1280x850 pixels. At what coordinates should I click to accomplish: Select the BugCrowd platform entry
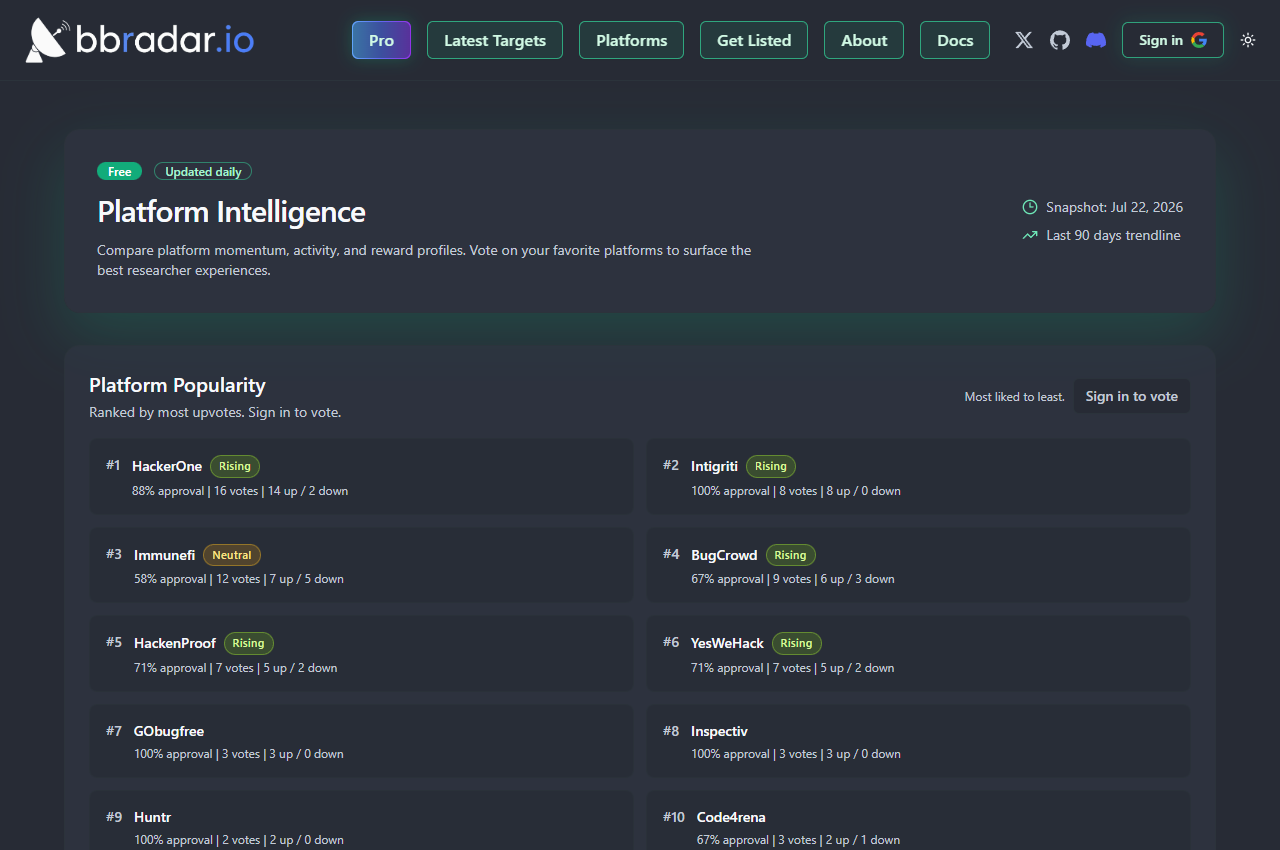coord(918,565)
